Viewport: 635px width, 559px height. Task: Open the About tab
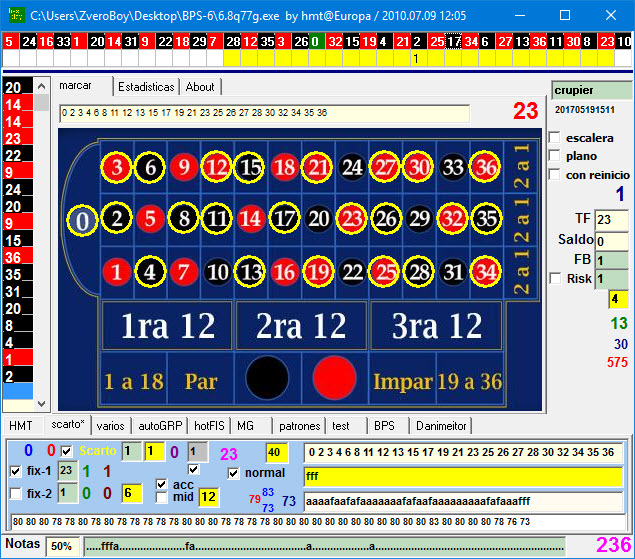click(200, 87)
